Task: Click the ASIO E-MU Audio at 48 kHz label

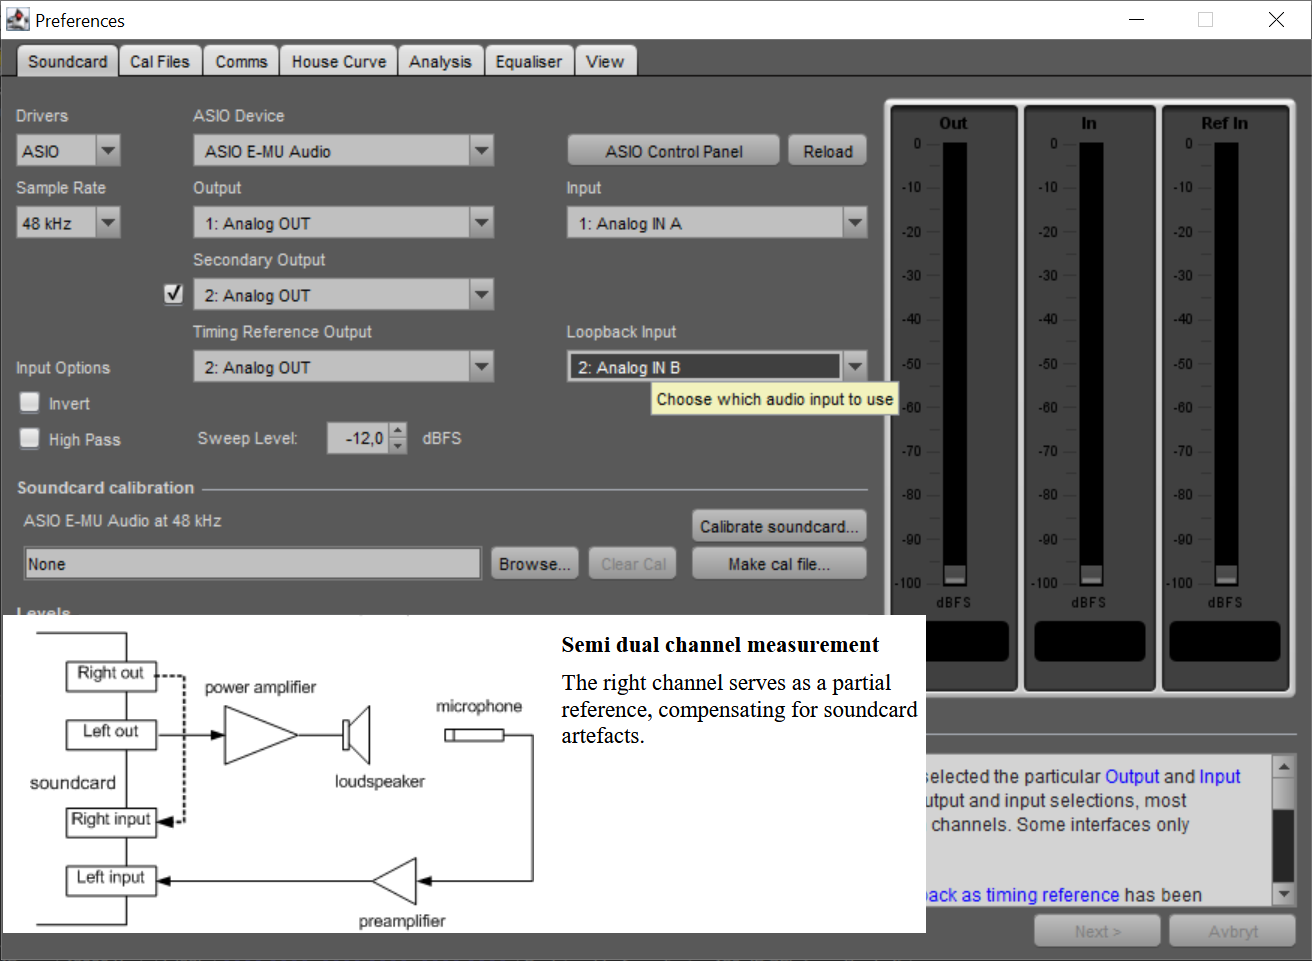Action: 123,521
